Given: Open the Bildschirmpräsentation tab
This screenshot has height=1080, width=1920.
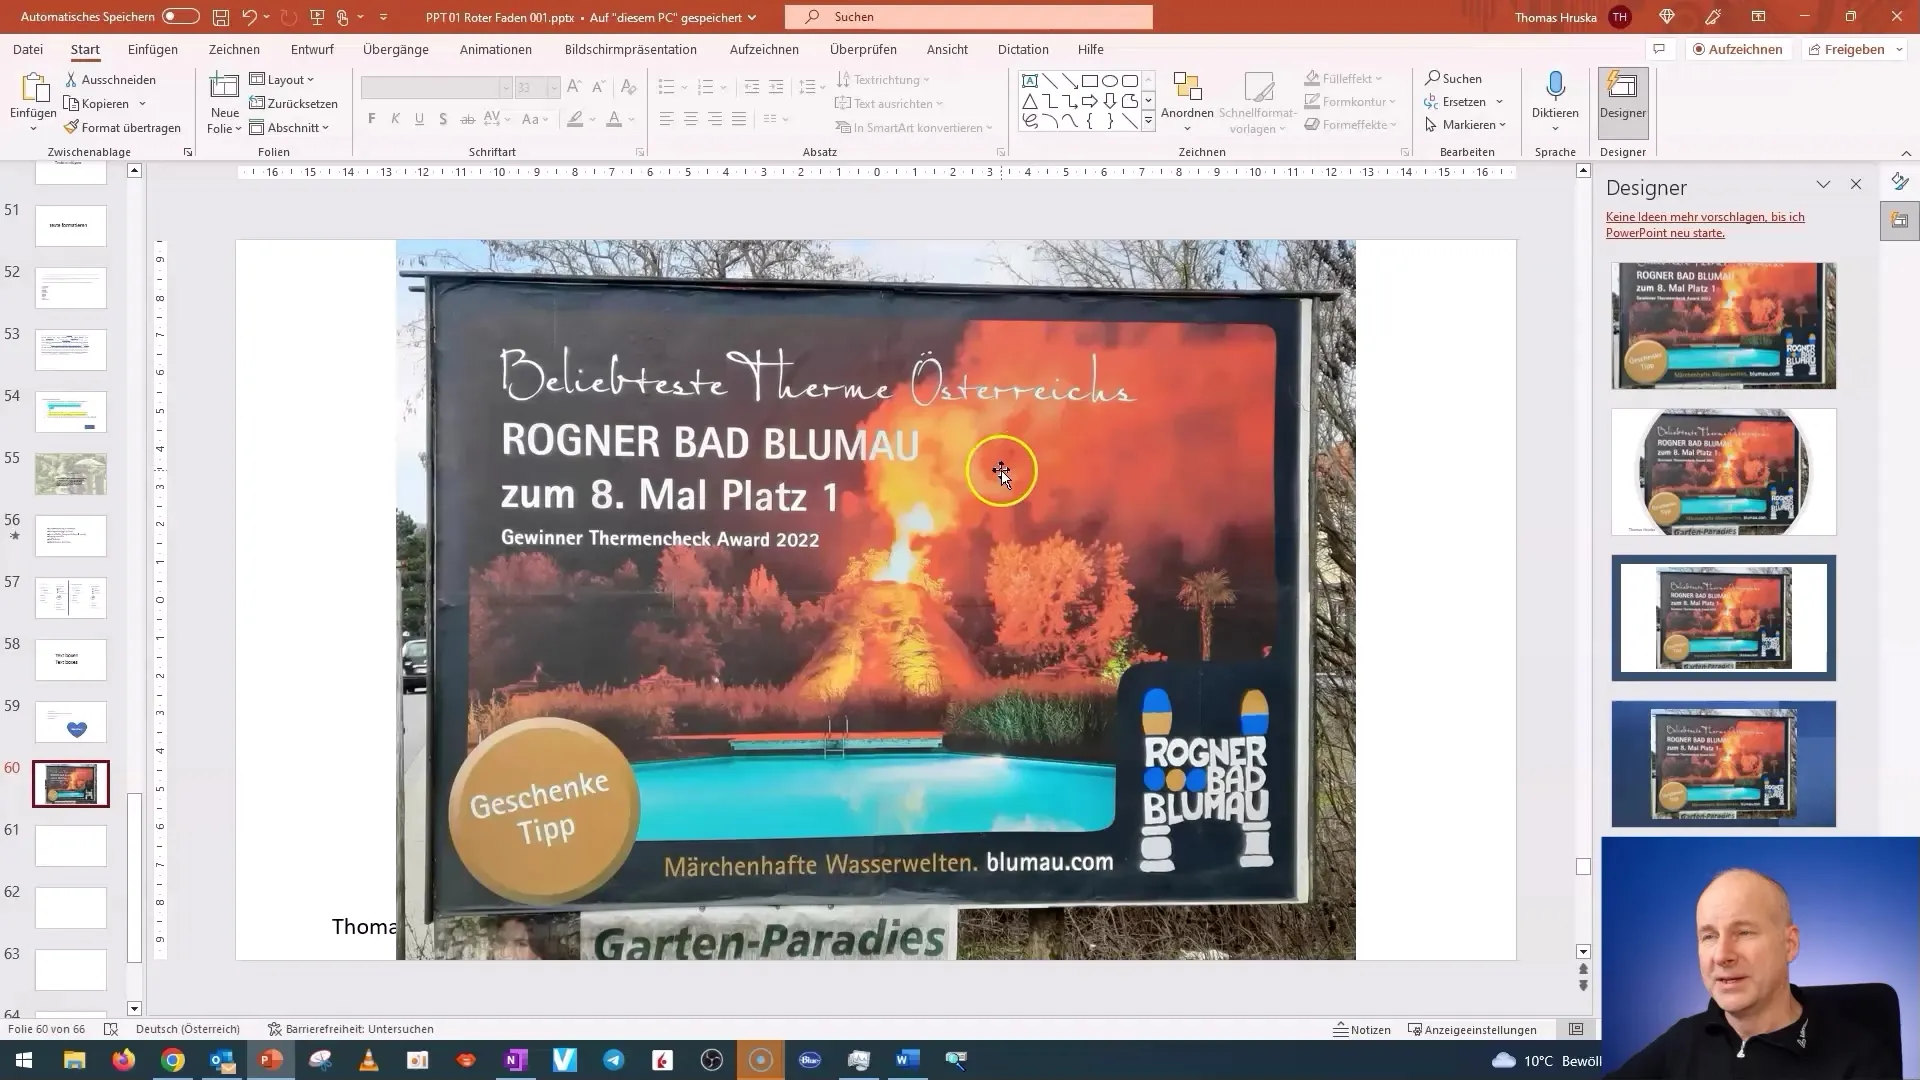Looking at the screenshot, I should pos(631,49).
